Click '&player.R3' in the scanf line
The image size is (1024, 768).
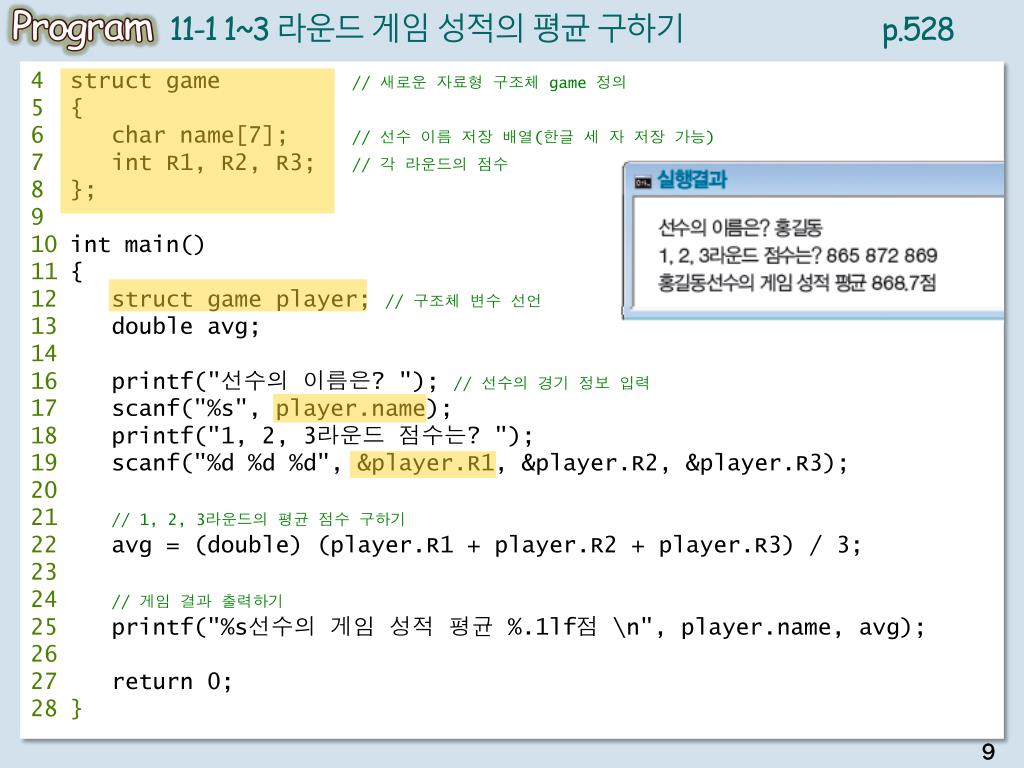pyautogui.click(x=753, y=463)
